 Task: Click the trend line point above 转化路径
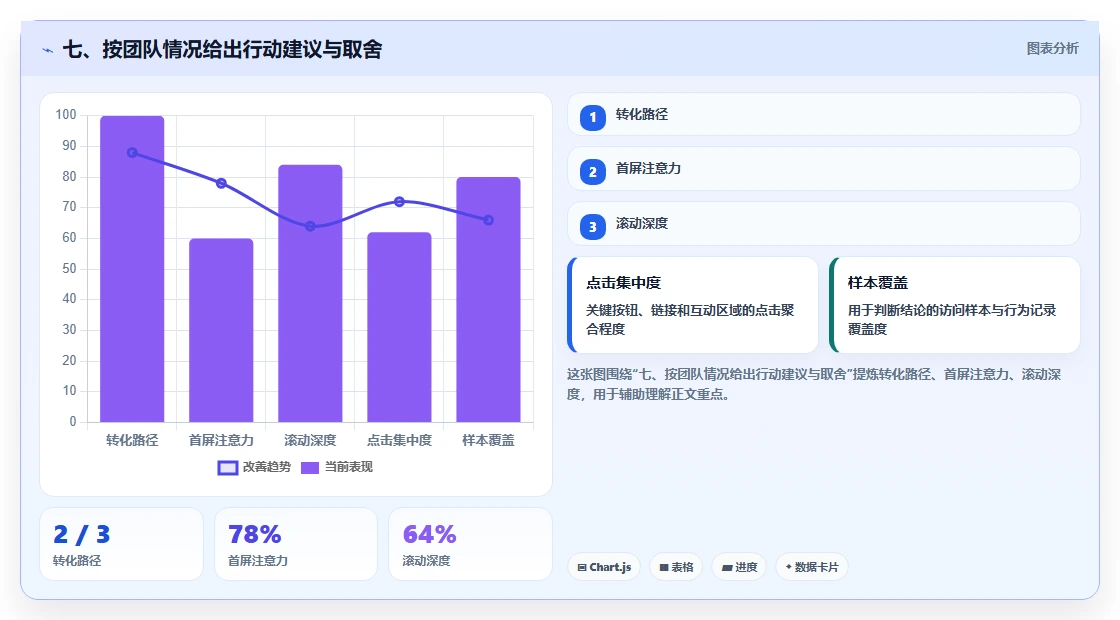click(132, 153)
